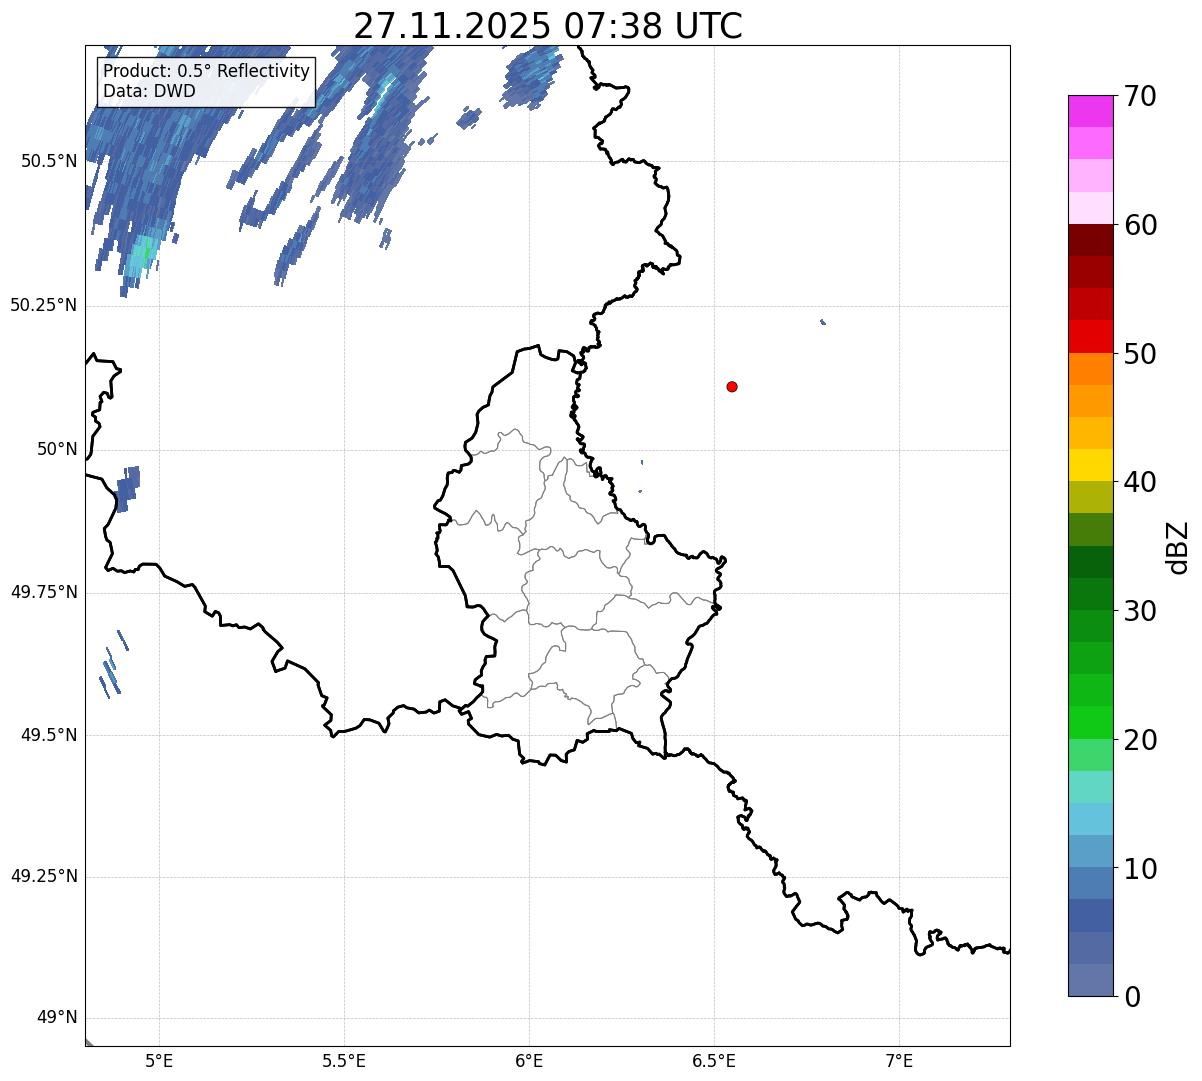The image size is (1202, 1081).
Task: Click the plot title 27.11.2025 07:38 UTC
Action: 548,26
